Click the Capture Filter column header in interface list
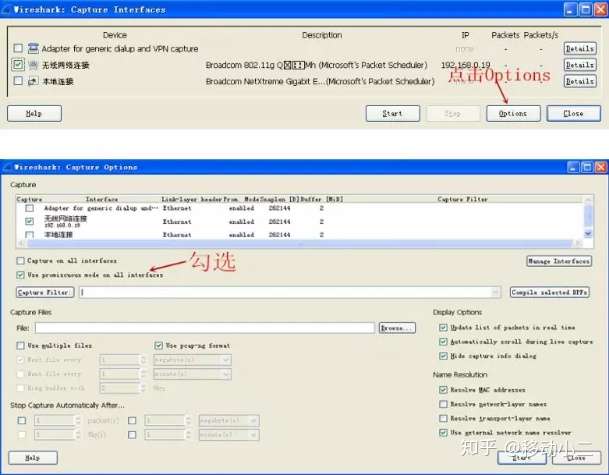Image resolution: width=609 pixels, height=475 pixels. point(462,199)
